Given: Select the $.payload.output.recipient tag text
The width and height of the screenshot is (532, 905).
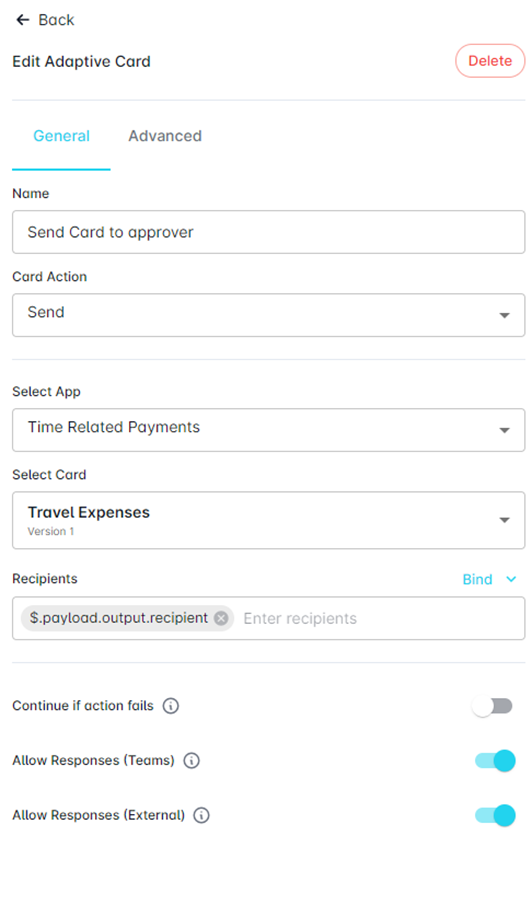Looking at the screenshot, I should click(x=119, y=618).
